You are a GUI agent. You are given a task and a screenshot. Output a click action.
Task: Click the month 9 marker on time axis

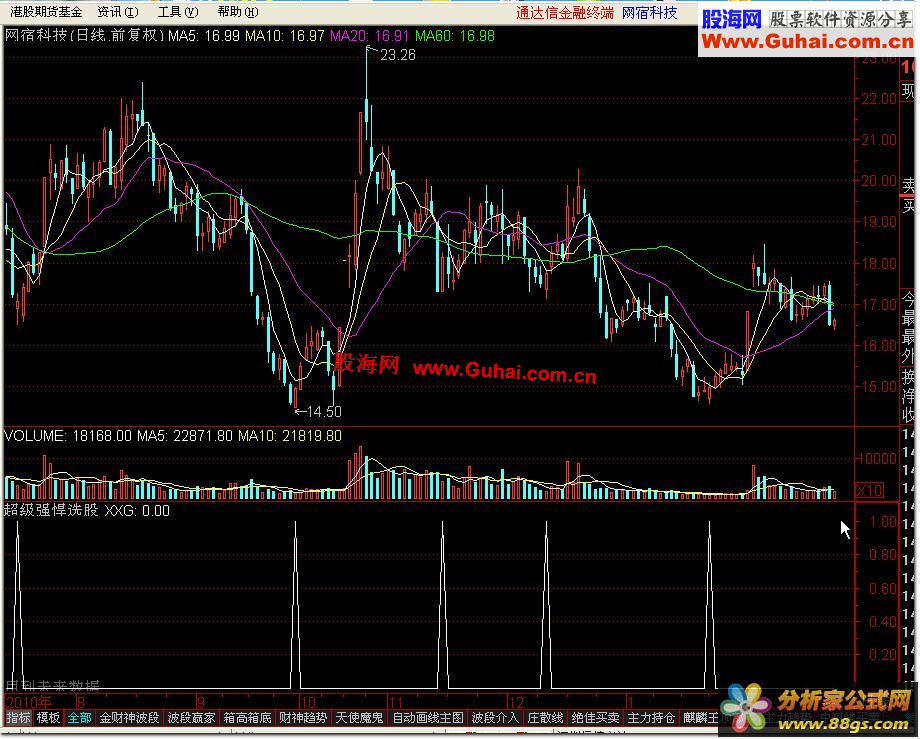[201, 703]
